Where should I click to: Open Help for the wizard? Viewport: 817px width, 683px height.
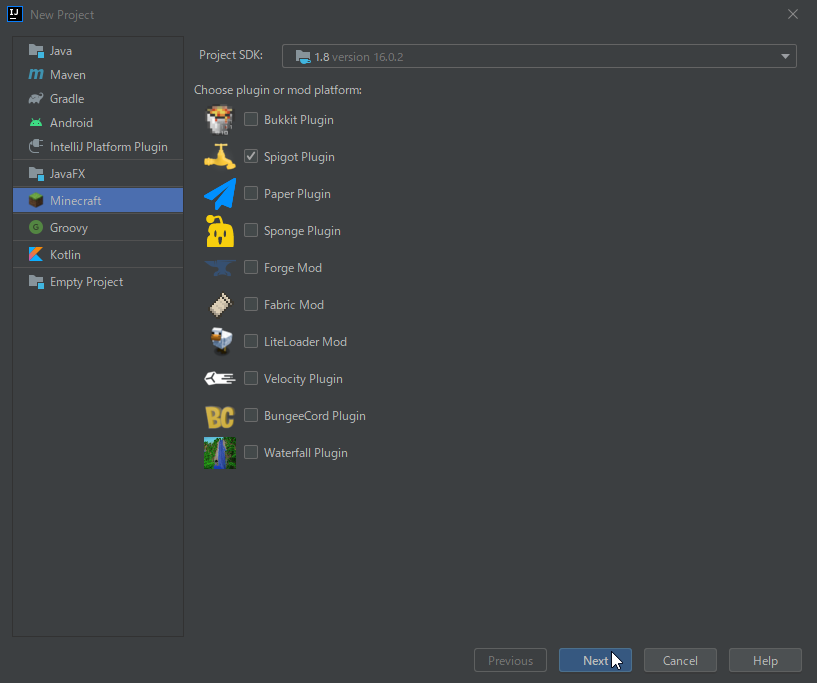765,661
